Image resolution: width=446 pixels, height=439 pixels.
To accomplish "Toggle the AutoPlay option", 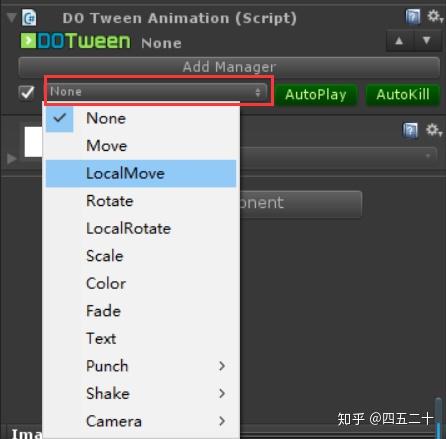I will click(x=316, y=95).
